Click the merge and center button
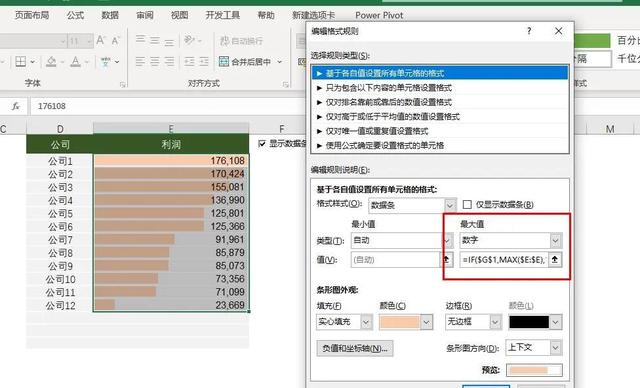The image size is (640, 388). tap(245, 62)
